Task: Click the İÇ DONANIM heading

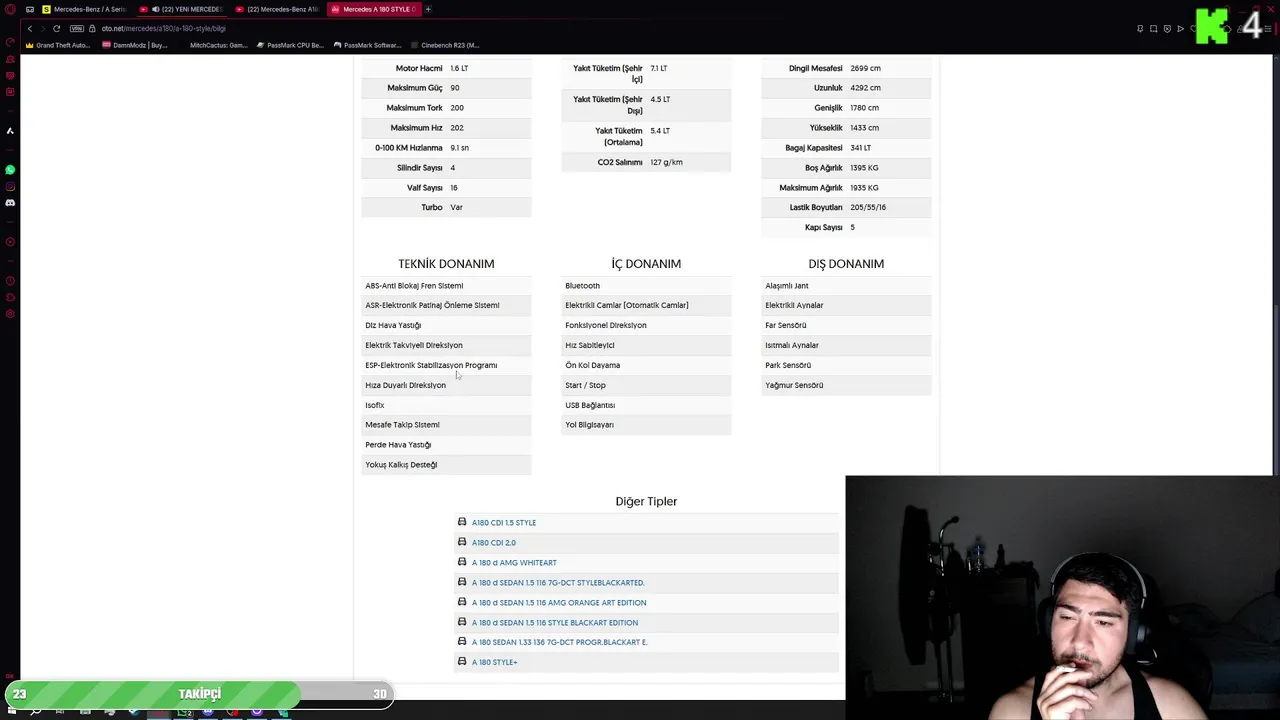Action: 646,264
